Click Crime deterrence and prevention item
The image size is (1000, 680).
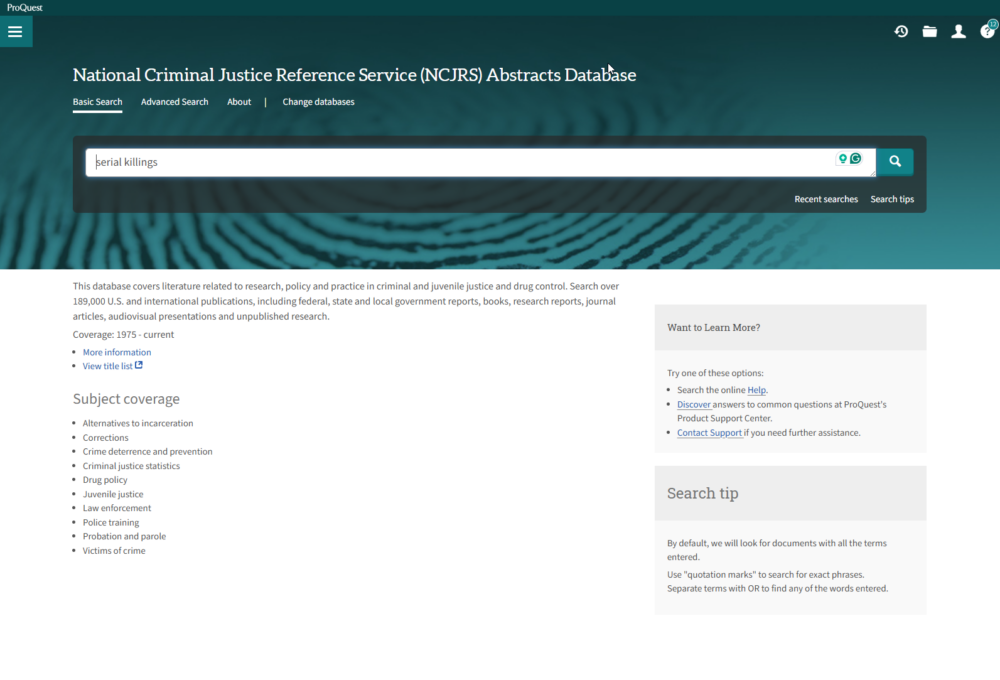[x=147, y=452]
